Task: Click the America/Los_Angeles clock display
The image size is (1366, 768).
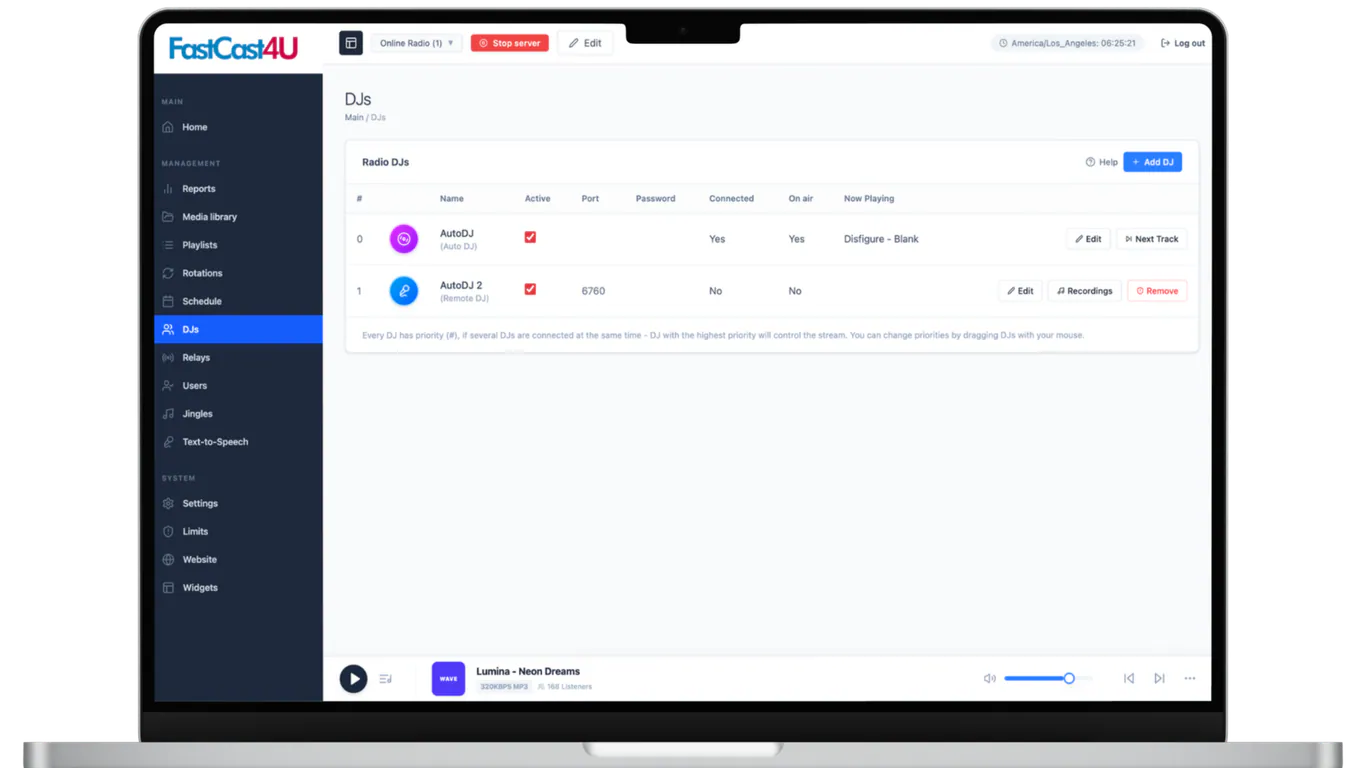Action: click(x=1068, y=43)
